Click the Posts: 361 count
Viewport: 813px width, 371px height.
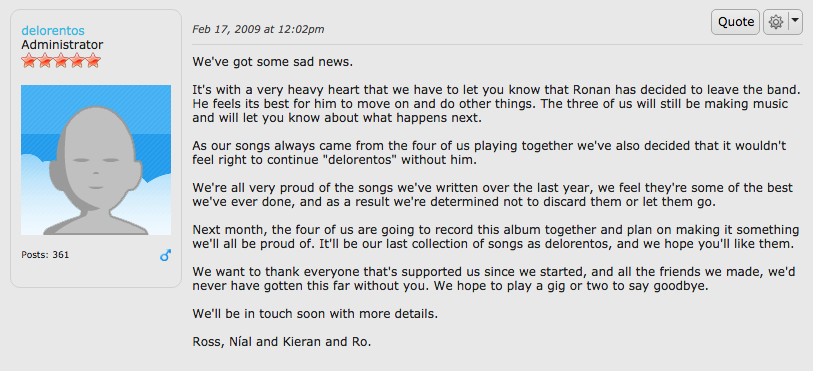pos(45,255)
